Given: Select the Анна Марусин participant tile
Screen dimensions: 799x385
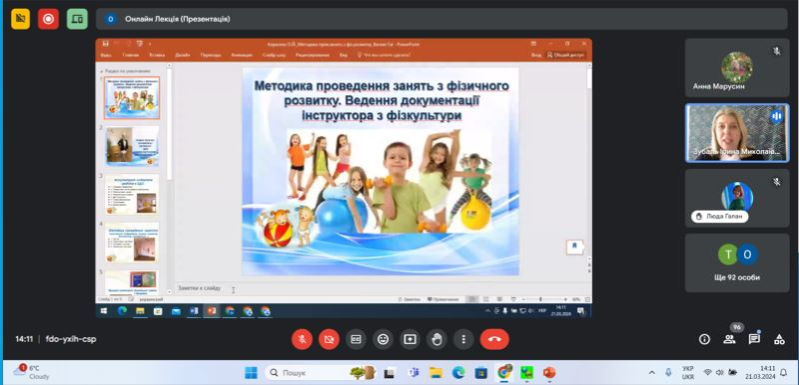Looking at the screenshot, I should pyautogui.click(x=737, y=68).
